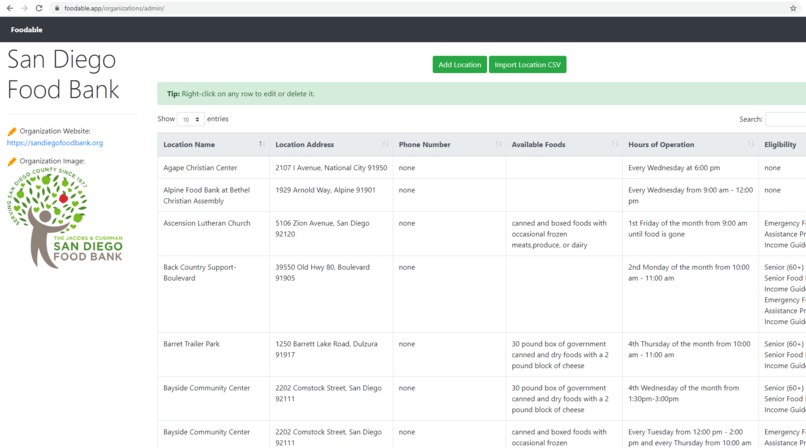Image resolution: width=806 pixels, height=448 pixels.
Task: Click address 5106 Zion Avenue, San Diego
Action: [322, 229]
